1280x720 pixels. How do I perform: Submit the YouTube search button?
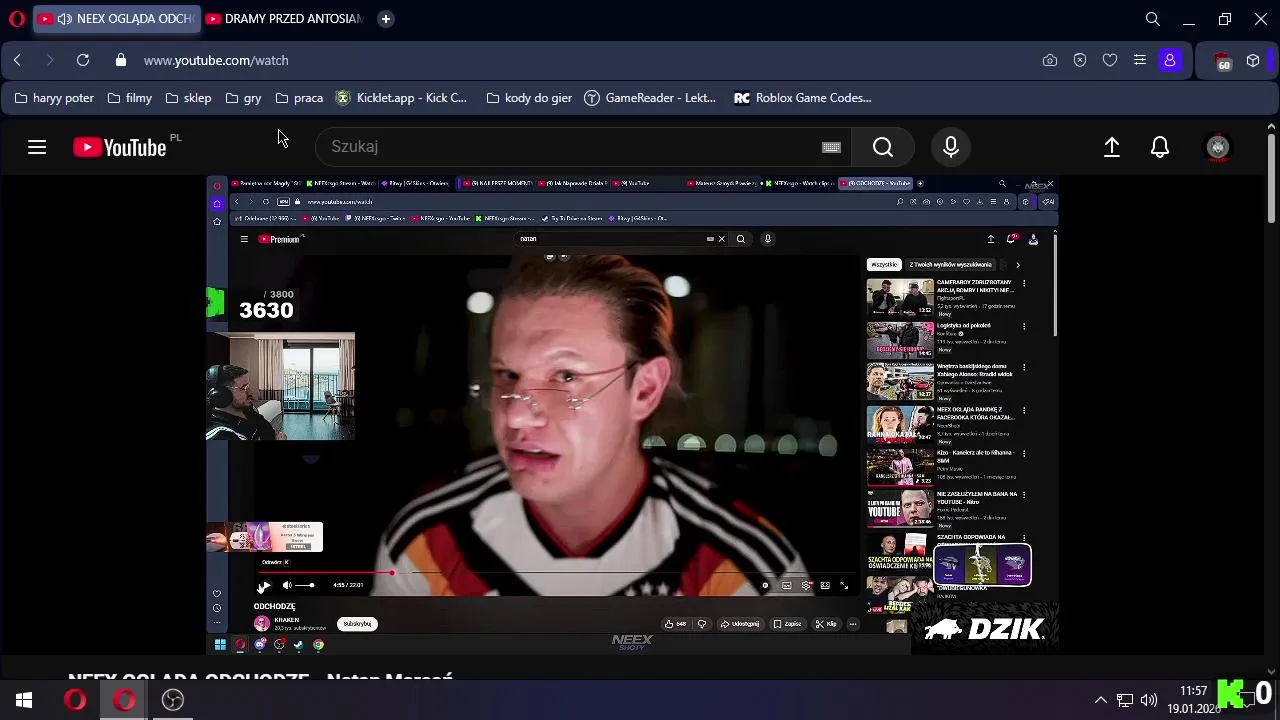(883, 147)
